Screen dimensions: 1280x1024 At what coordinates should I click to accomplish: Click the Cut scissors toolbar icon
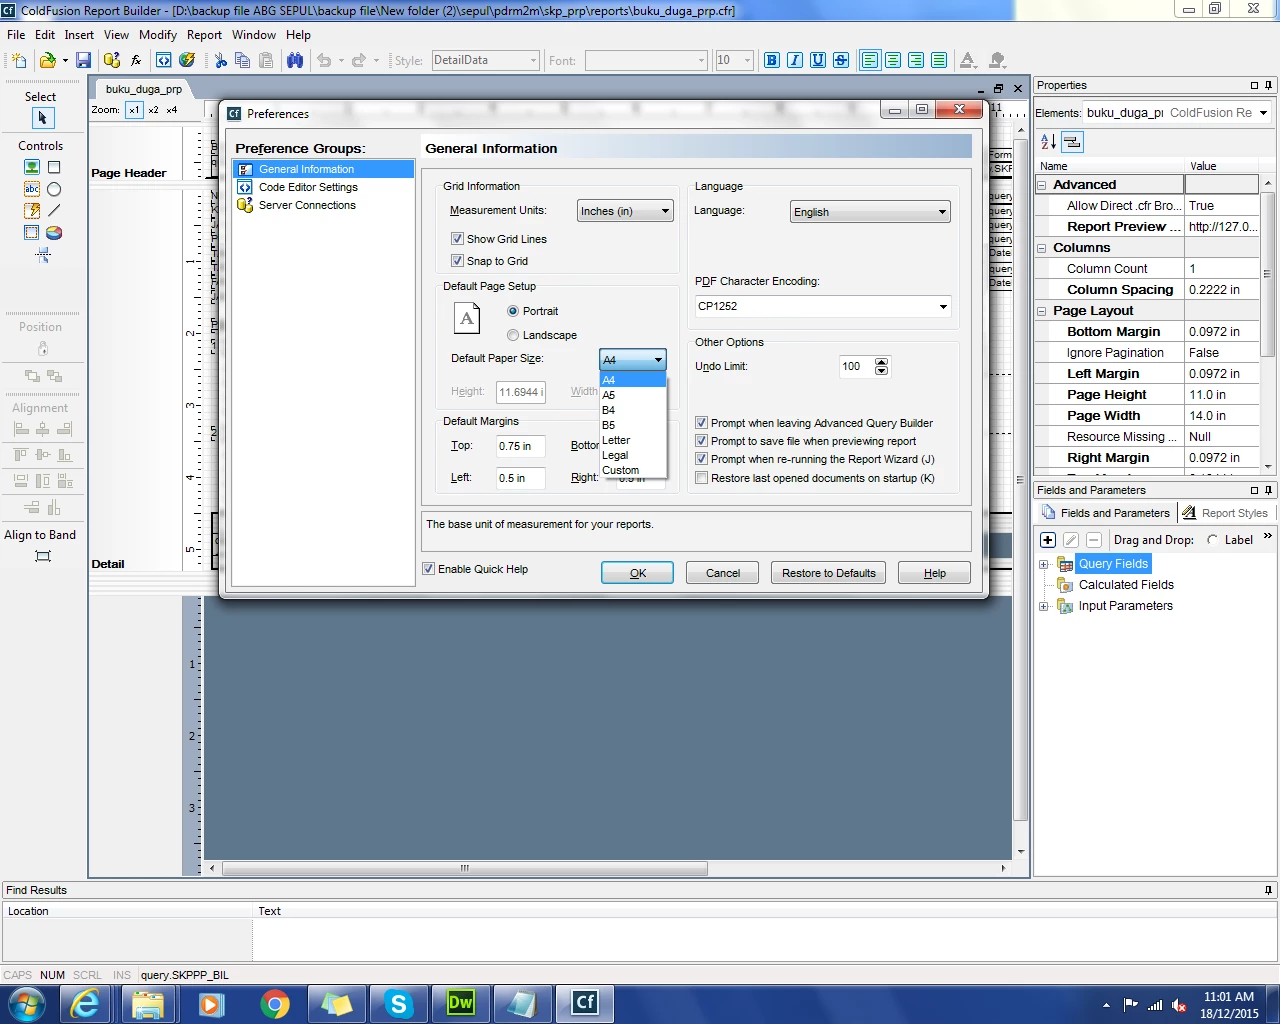coord(220,60)
